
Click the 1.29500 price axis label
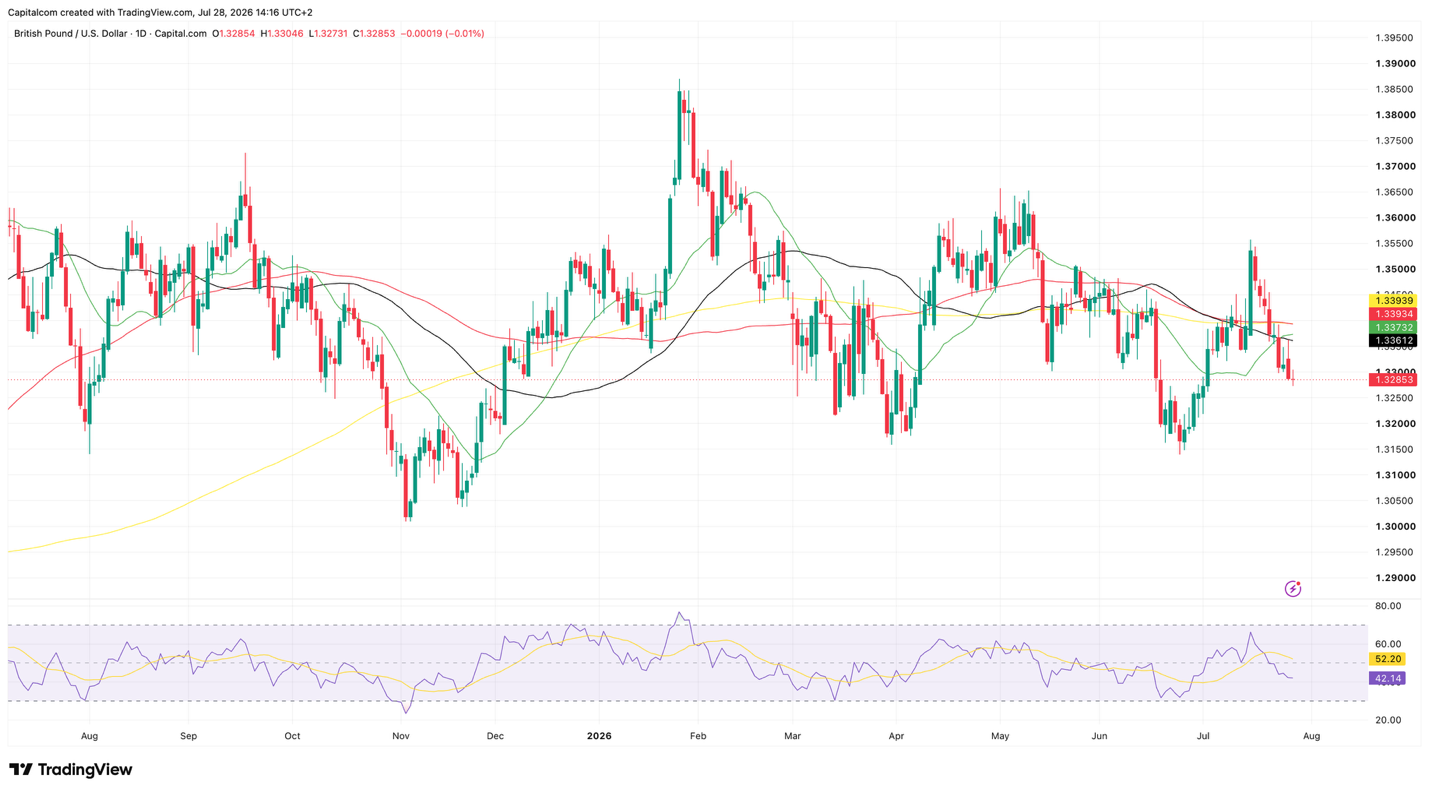[1394, 552]
